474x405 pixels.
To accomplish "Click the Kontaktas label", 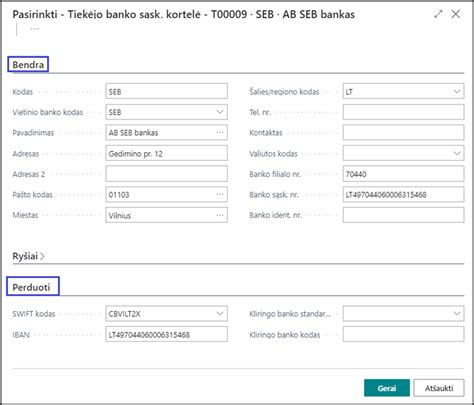I will click(266, 133).
